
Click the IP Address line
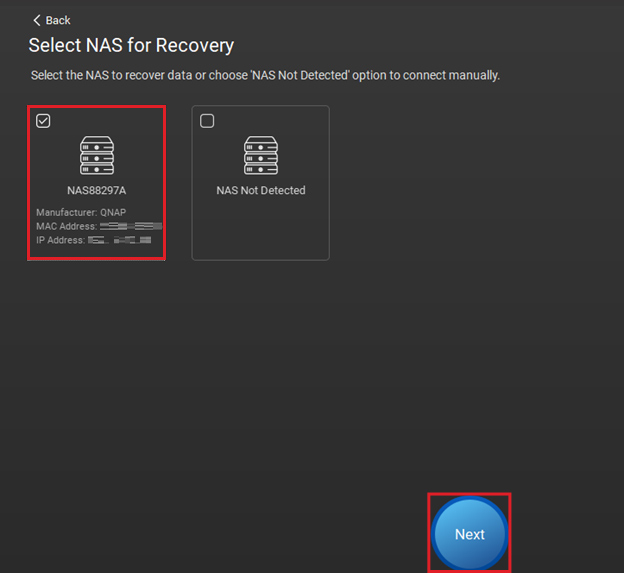(x=94, y=240)
